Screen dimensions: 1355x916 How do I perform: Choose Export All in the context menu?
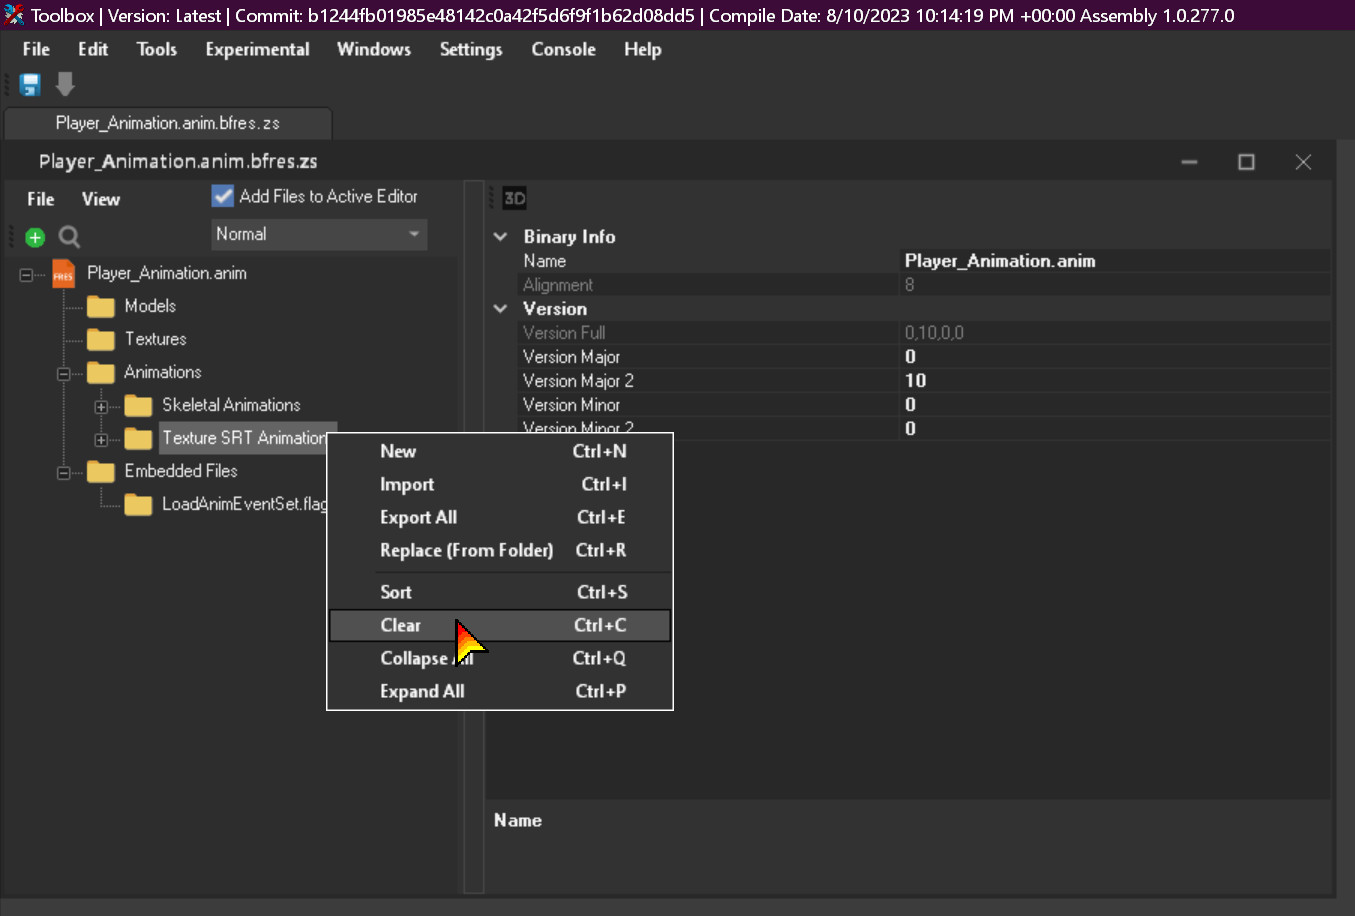point(418,518)
